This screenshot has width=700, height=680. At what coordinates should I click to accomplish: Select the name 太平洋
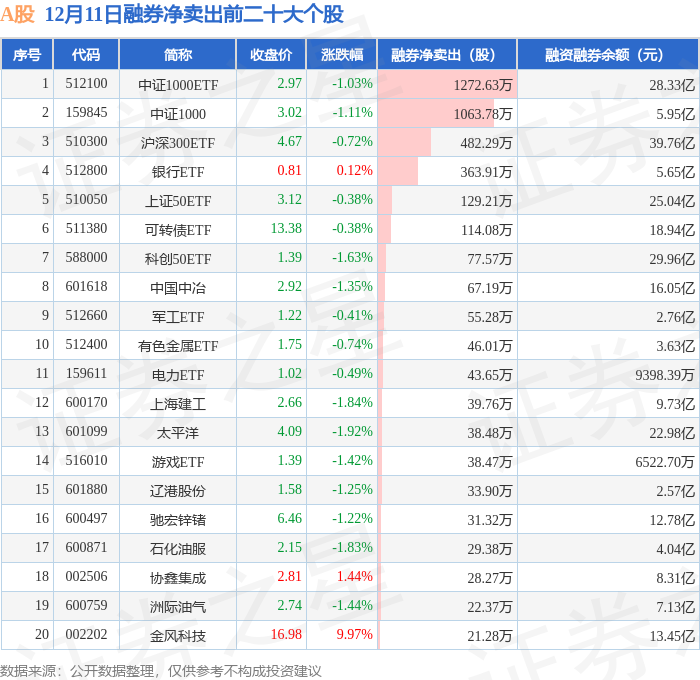click(x=178, y=433)
